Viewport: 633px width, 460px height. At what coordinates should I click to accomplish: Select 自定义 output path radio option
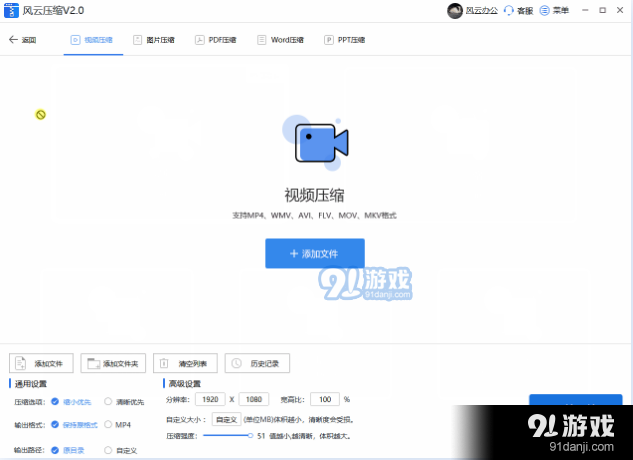pyautogui.click(x=108, y=450)
